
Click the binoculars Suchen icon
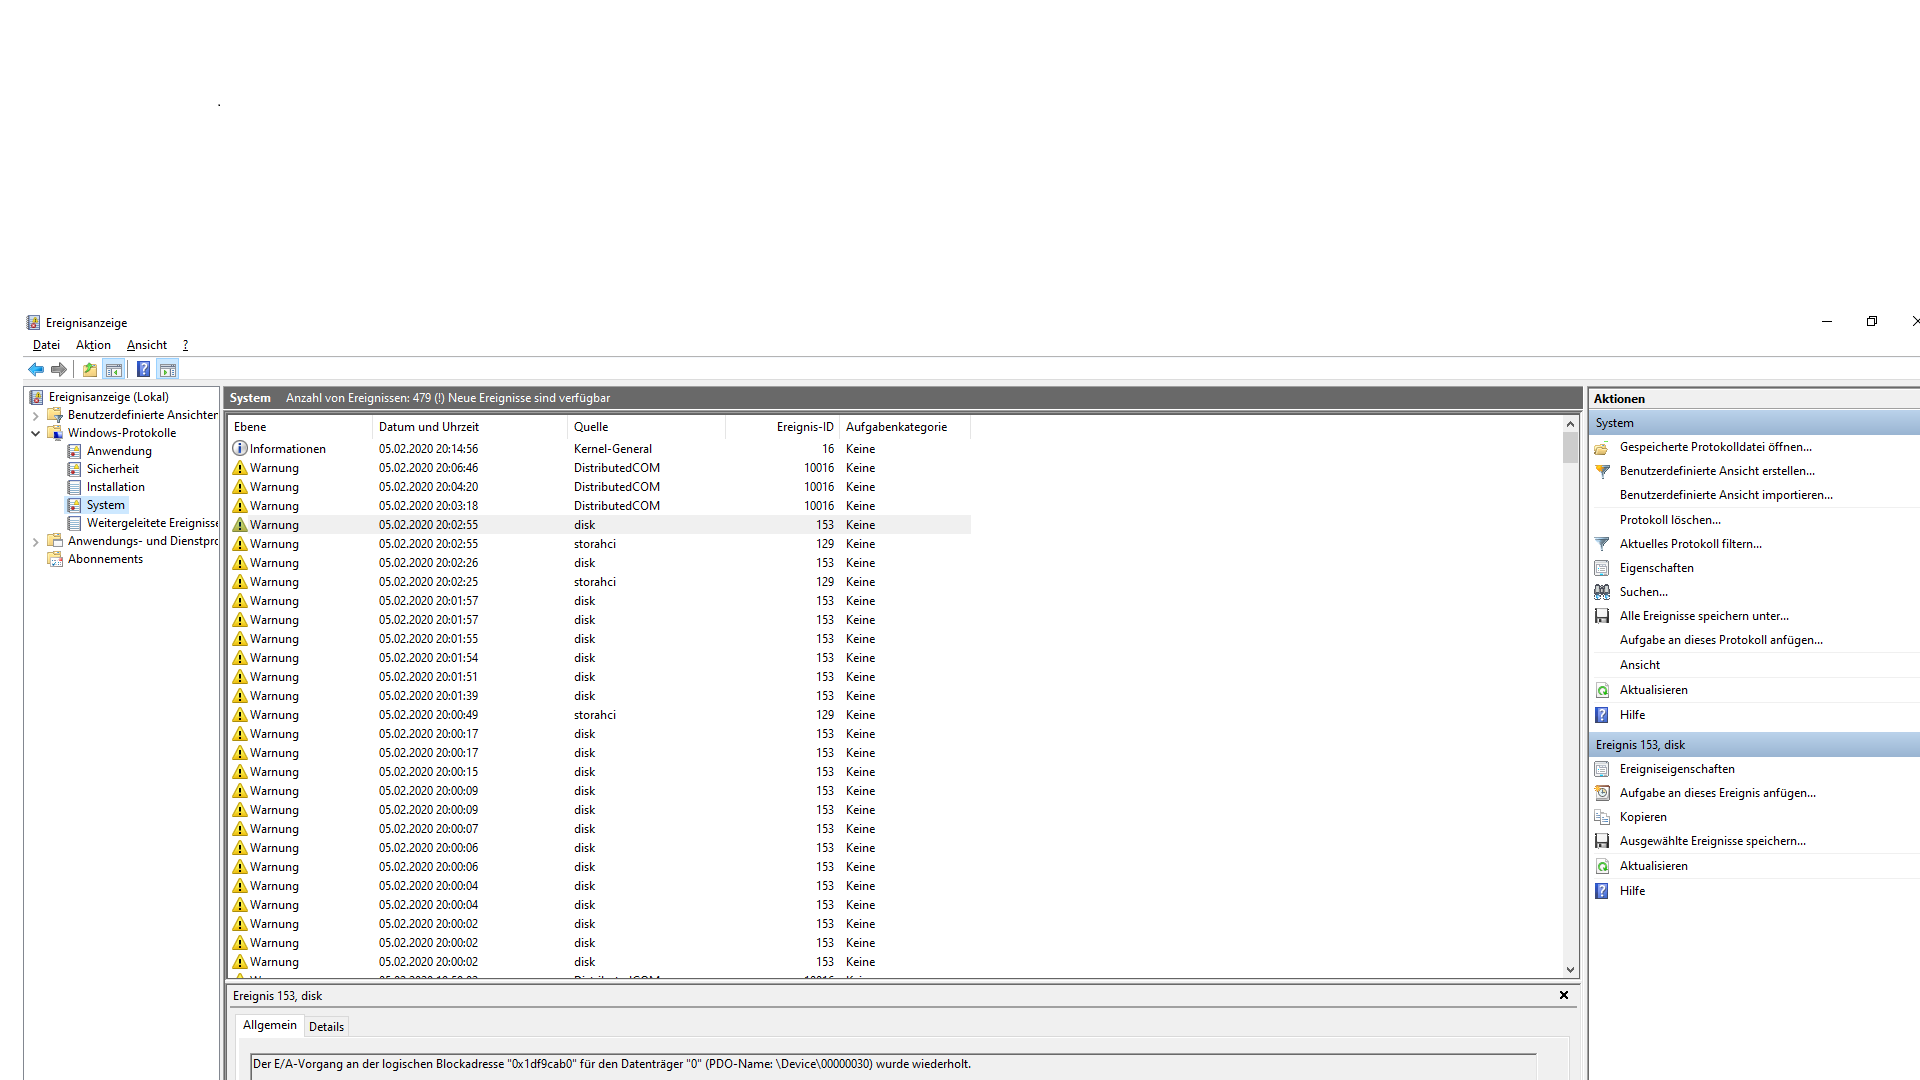click(x=1602, y=592)
